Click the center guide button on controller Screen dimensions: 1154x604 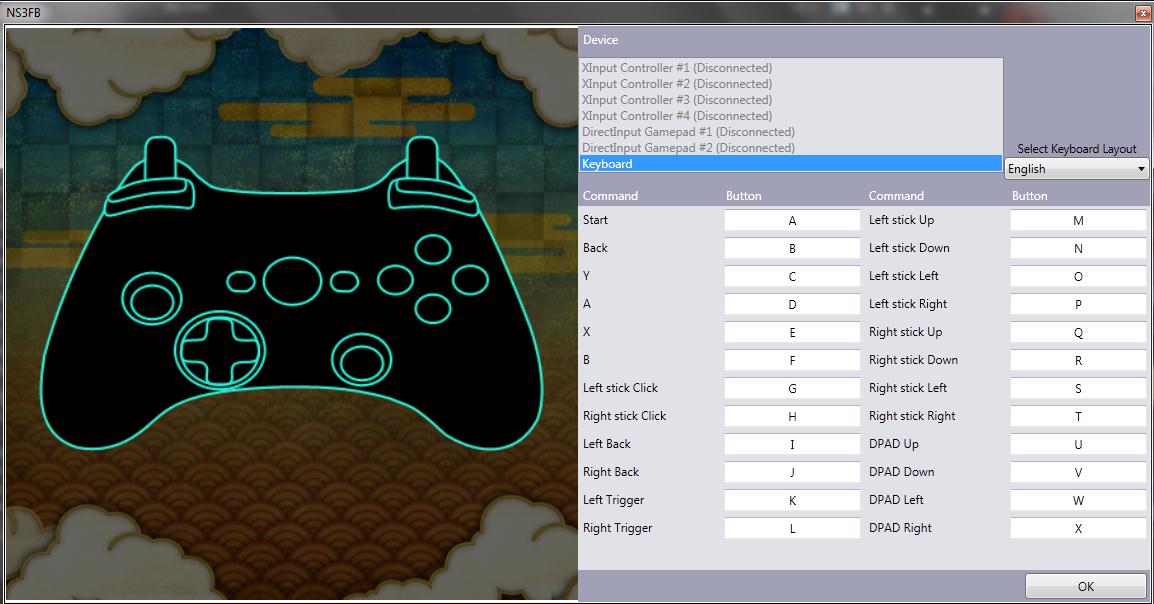[291, 280]
